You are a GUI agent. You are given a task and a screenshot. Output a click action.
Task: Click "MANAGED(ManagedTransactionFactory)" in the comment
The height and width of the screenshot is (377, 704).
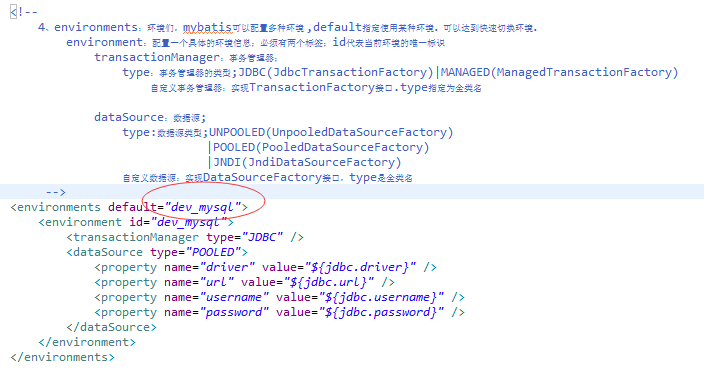click(559, 72)
